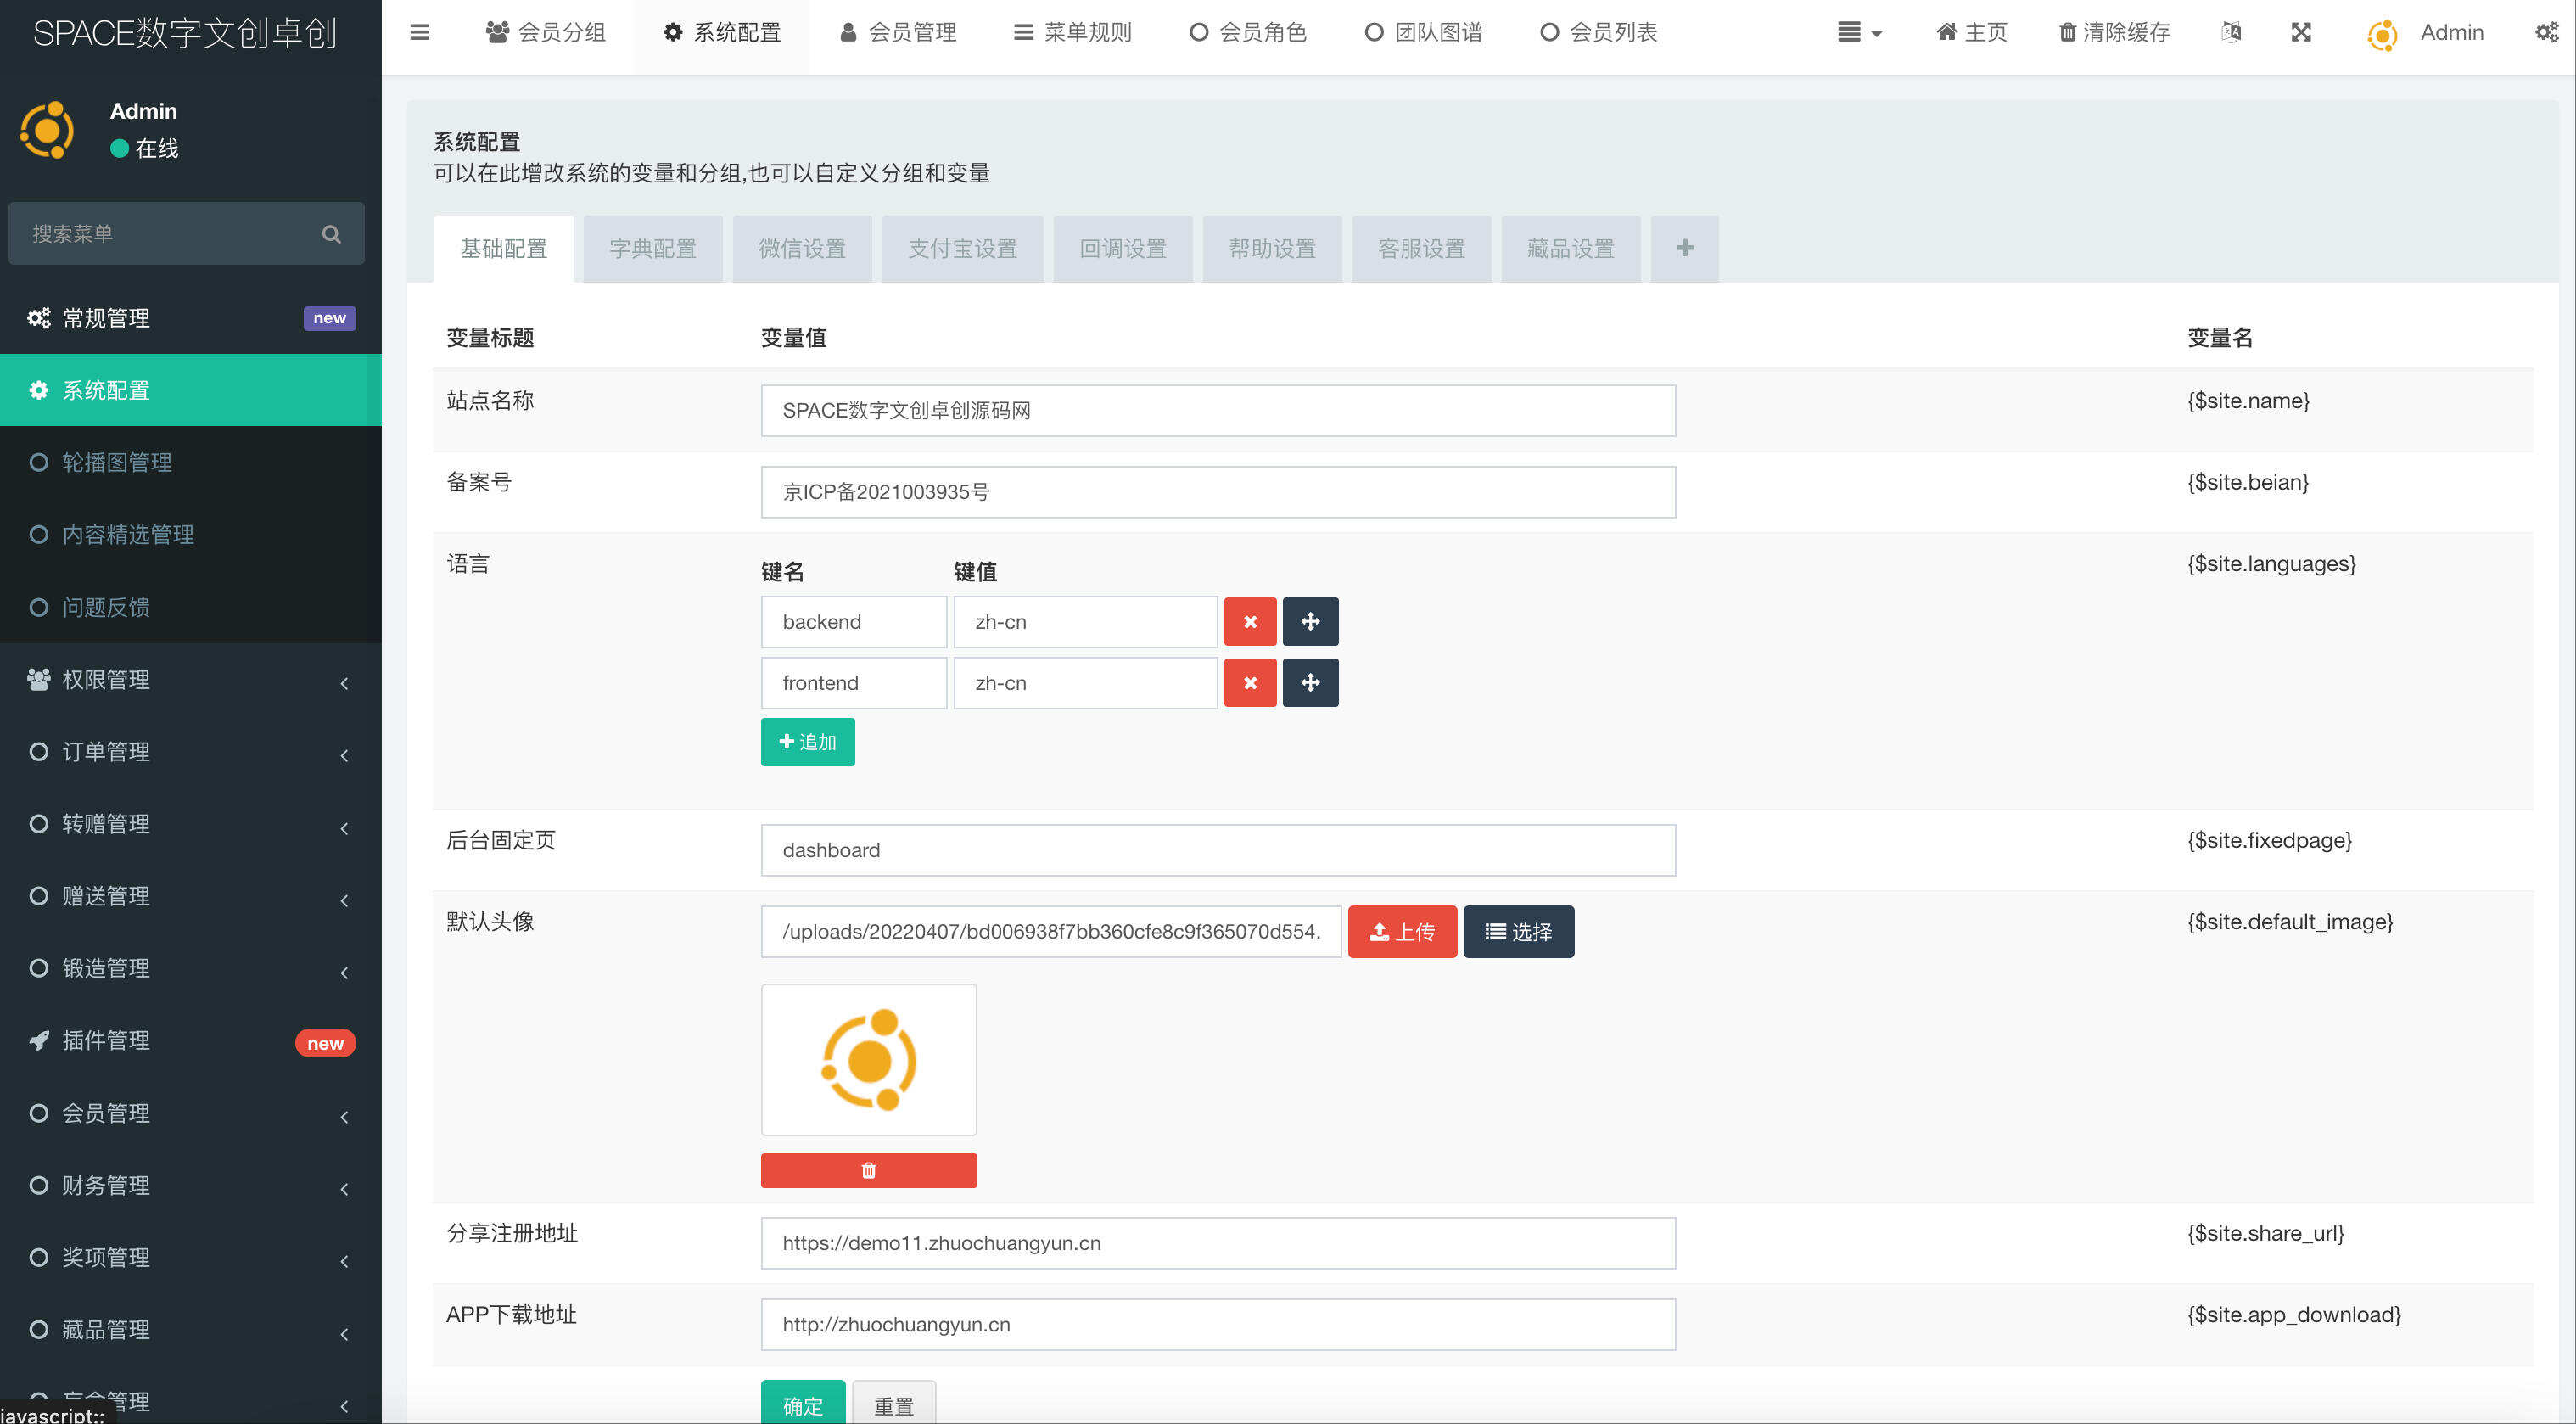
Task: Switch to the 微信设置 tab
Action: [801, 248]
